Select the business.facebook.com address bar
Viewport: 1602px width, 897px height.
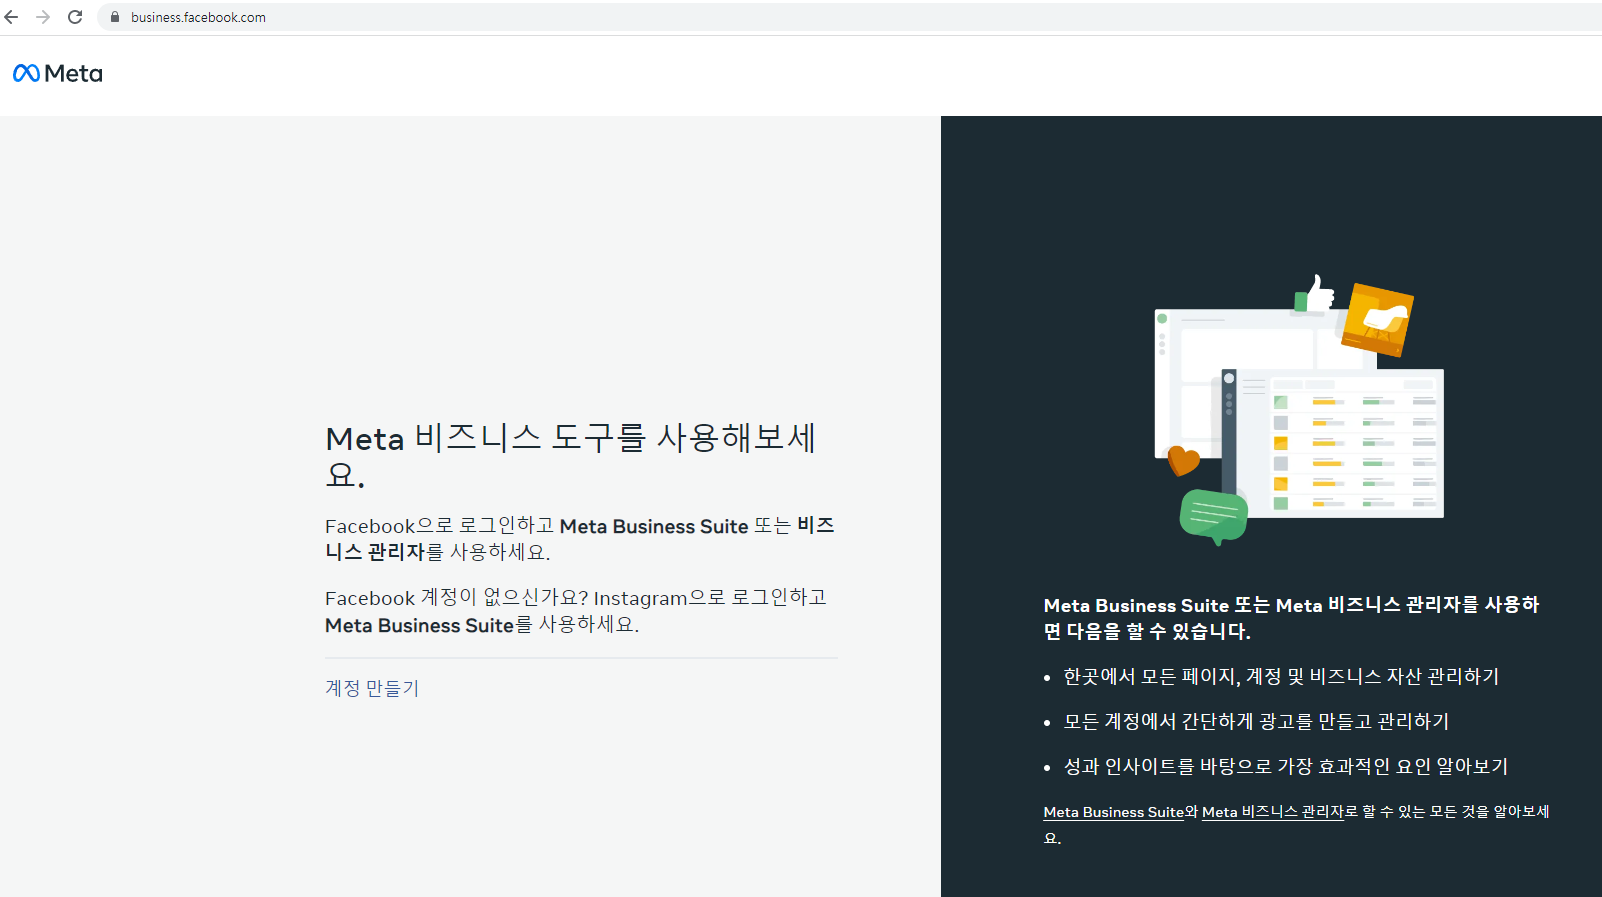[850, 17]
